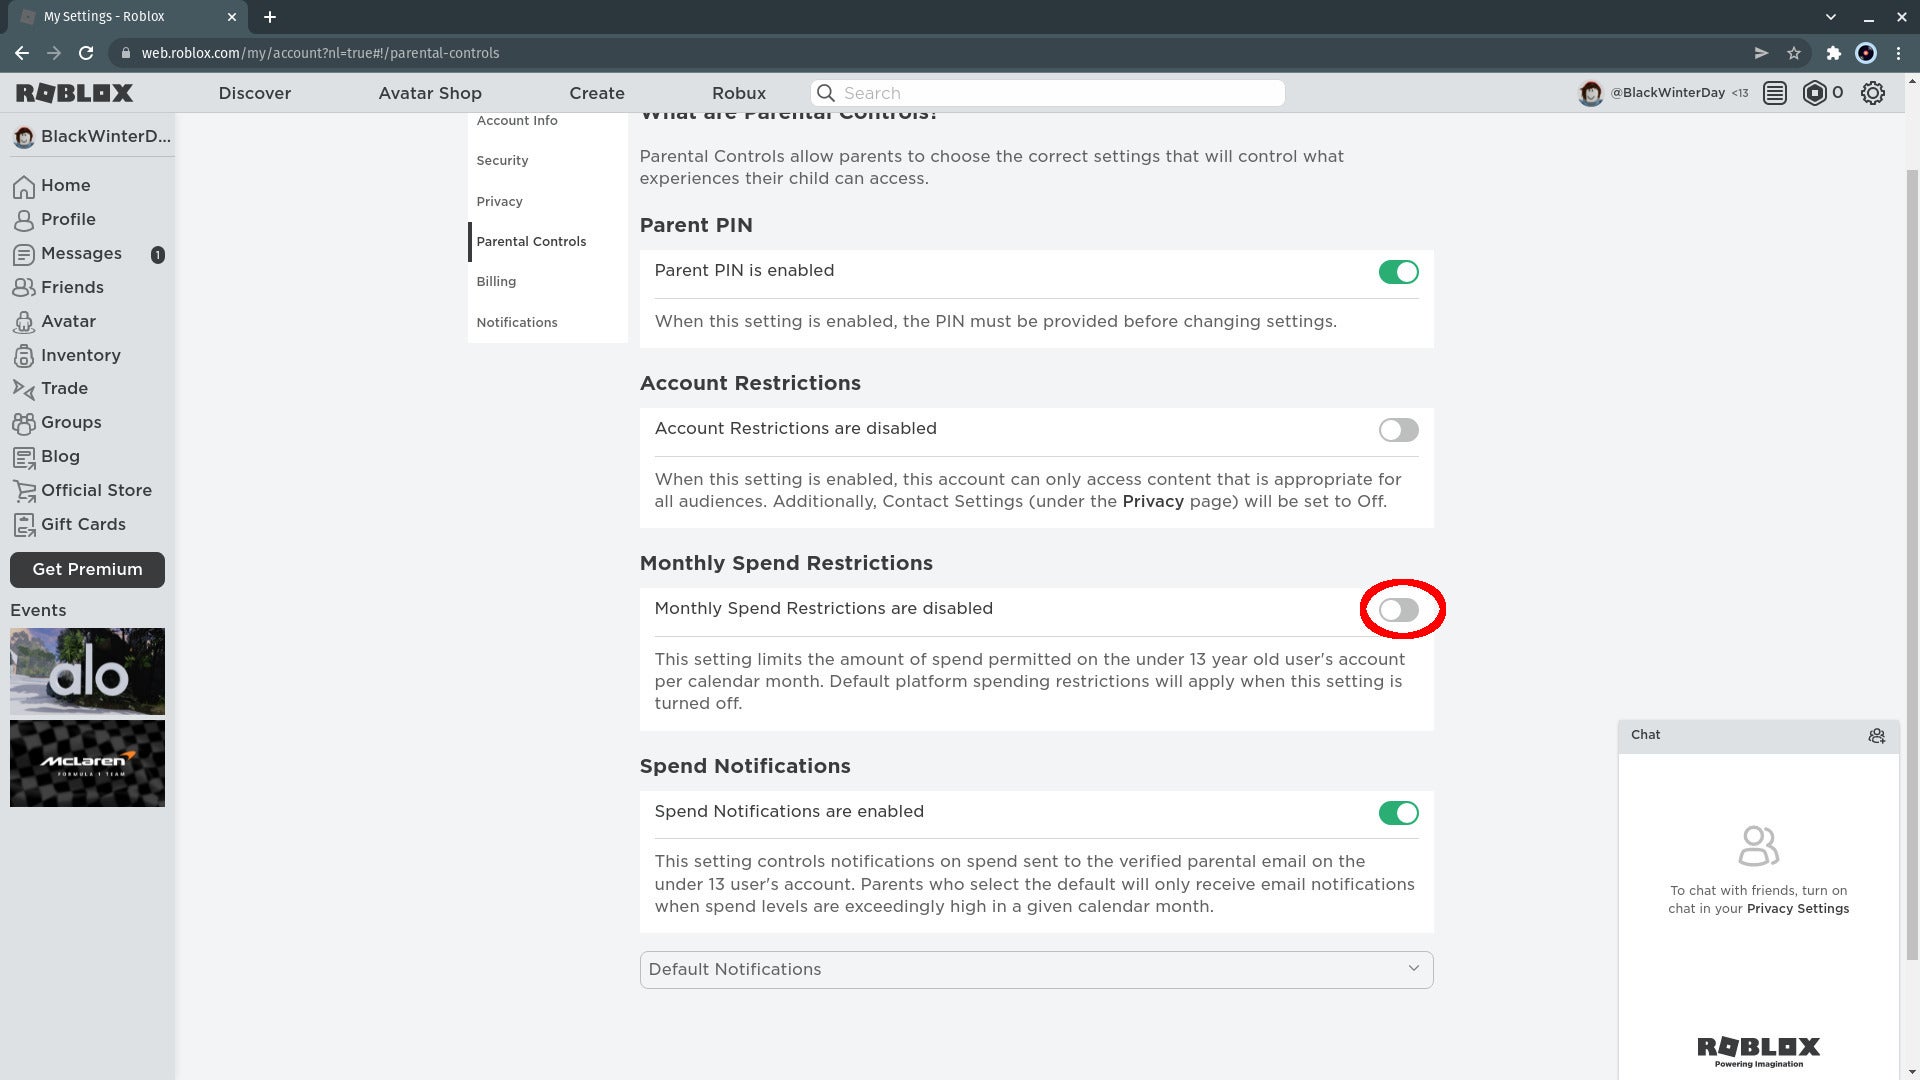Select Notifications settings tab
Screen dimensions: 1920x1080
[x=548, y=323]
